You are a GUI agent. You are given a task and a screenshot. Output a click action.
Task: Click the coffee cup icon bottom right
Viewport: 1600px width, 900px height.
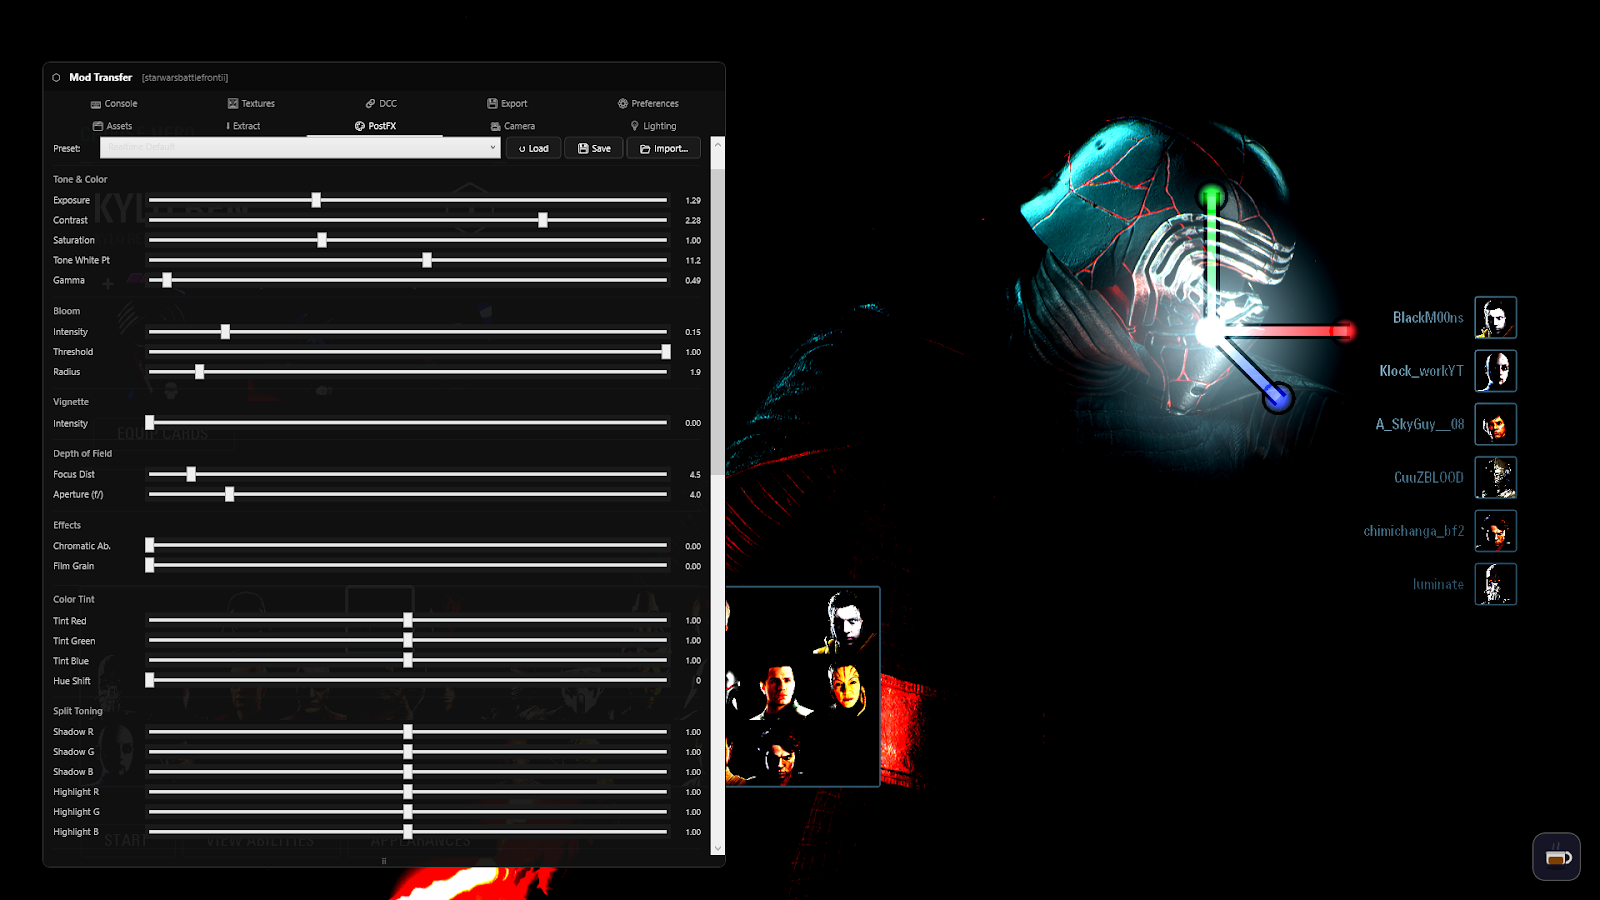pyautogui.click(x=1556, y=857)
